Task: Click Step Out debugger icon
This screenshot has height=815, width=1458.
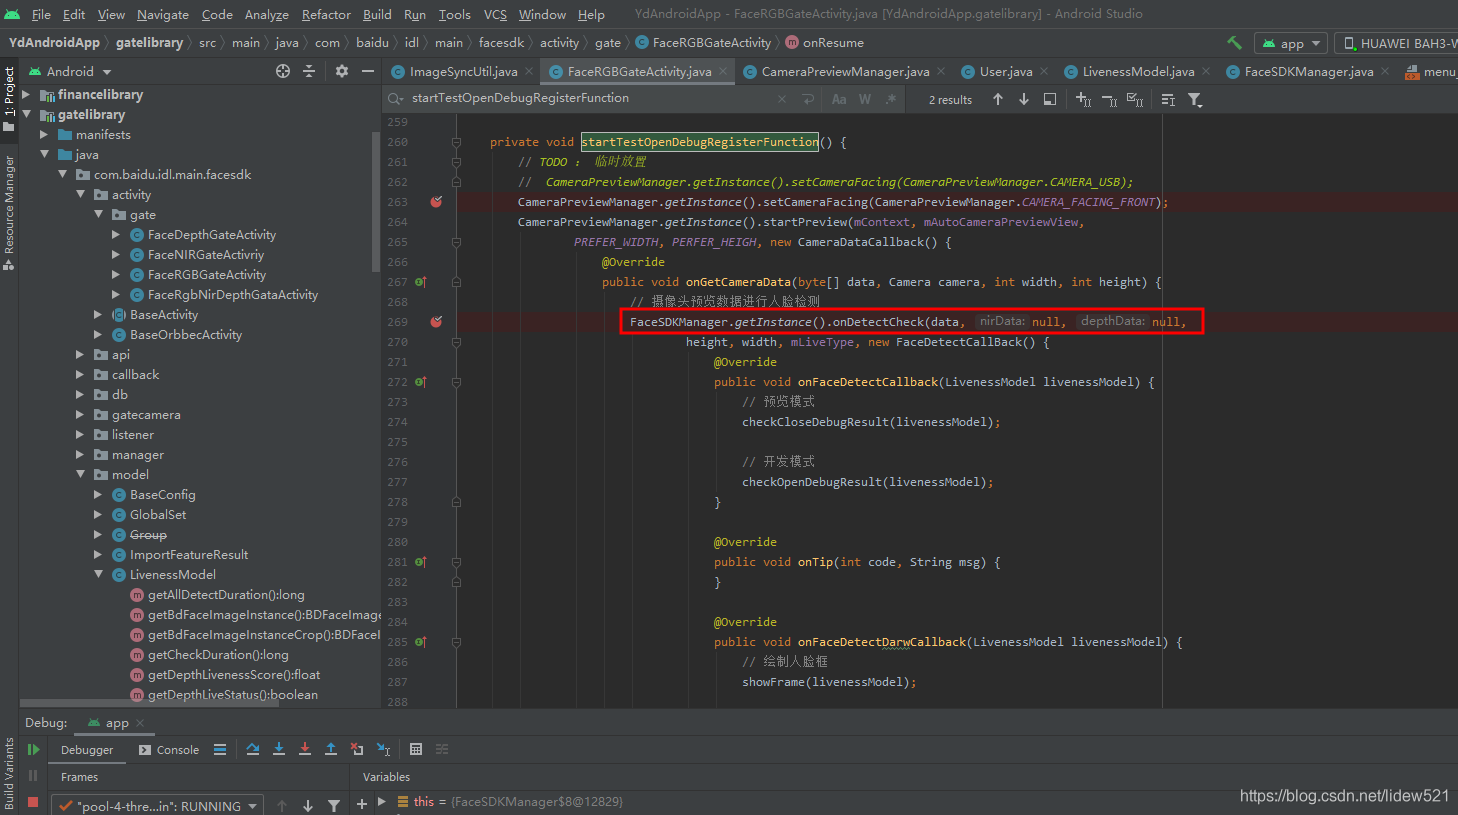Action: click(x=331, y=749)
